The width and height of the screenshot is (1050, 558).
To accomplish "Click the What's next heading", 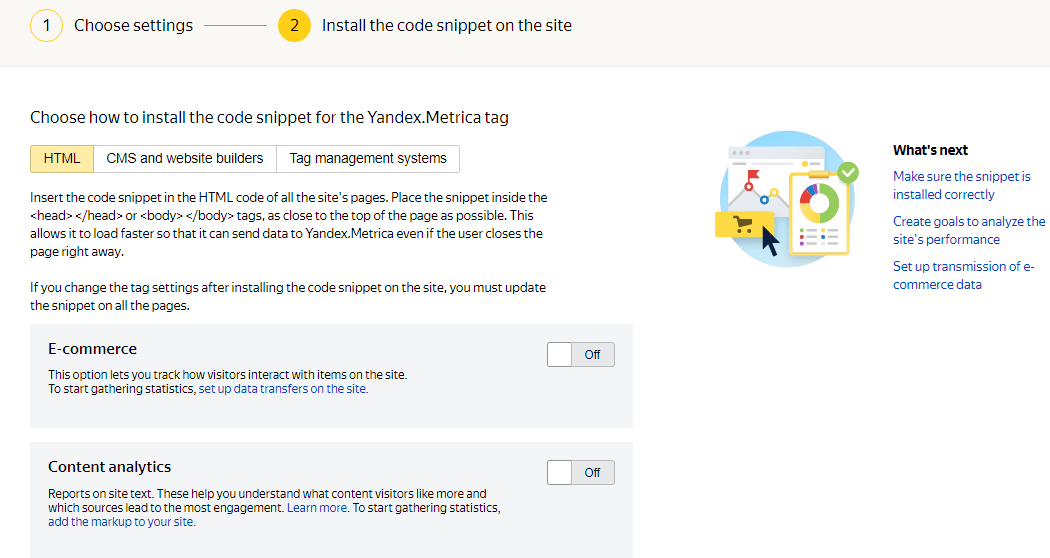I will pos(930,150).
